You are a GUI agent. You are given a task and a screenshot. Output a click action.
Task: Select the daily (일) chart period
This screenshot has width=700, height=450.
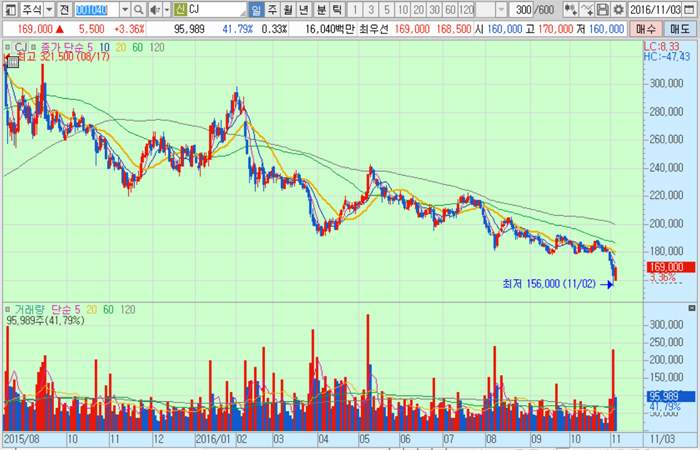(256, 9)
